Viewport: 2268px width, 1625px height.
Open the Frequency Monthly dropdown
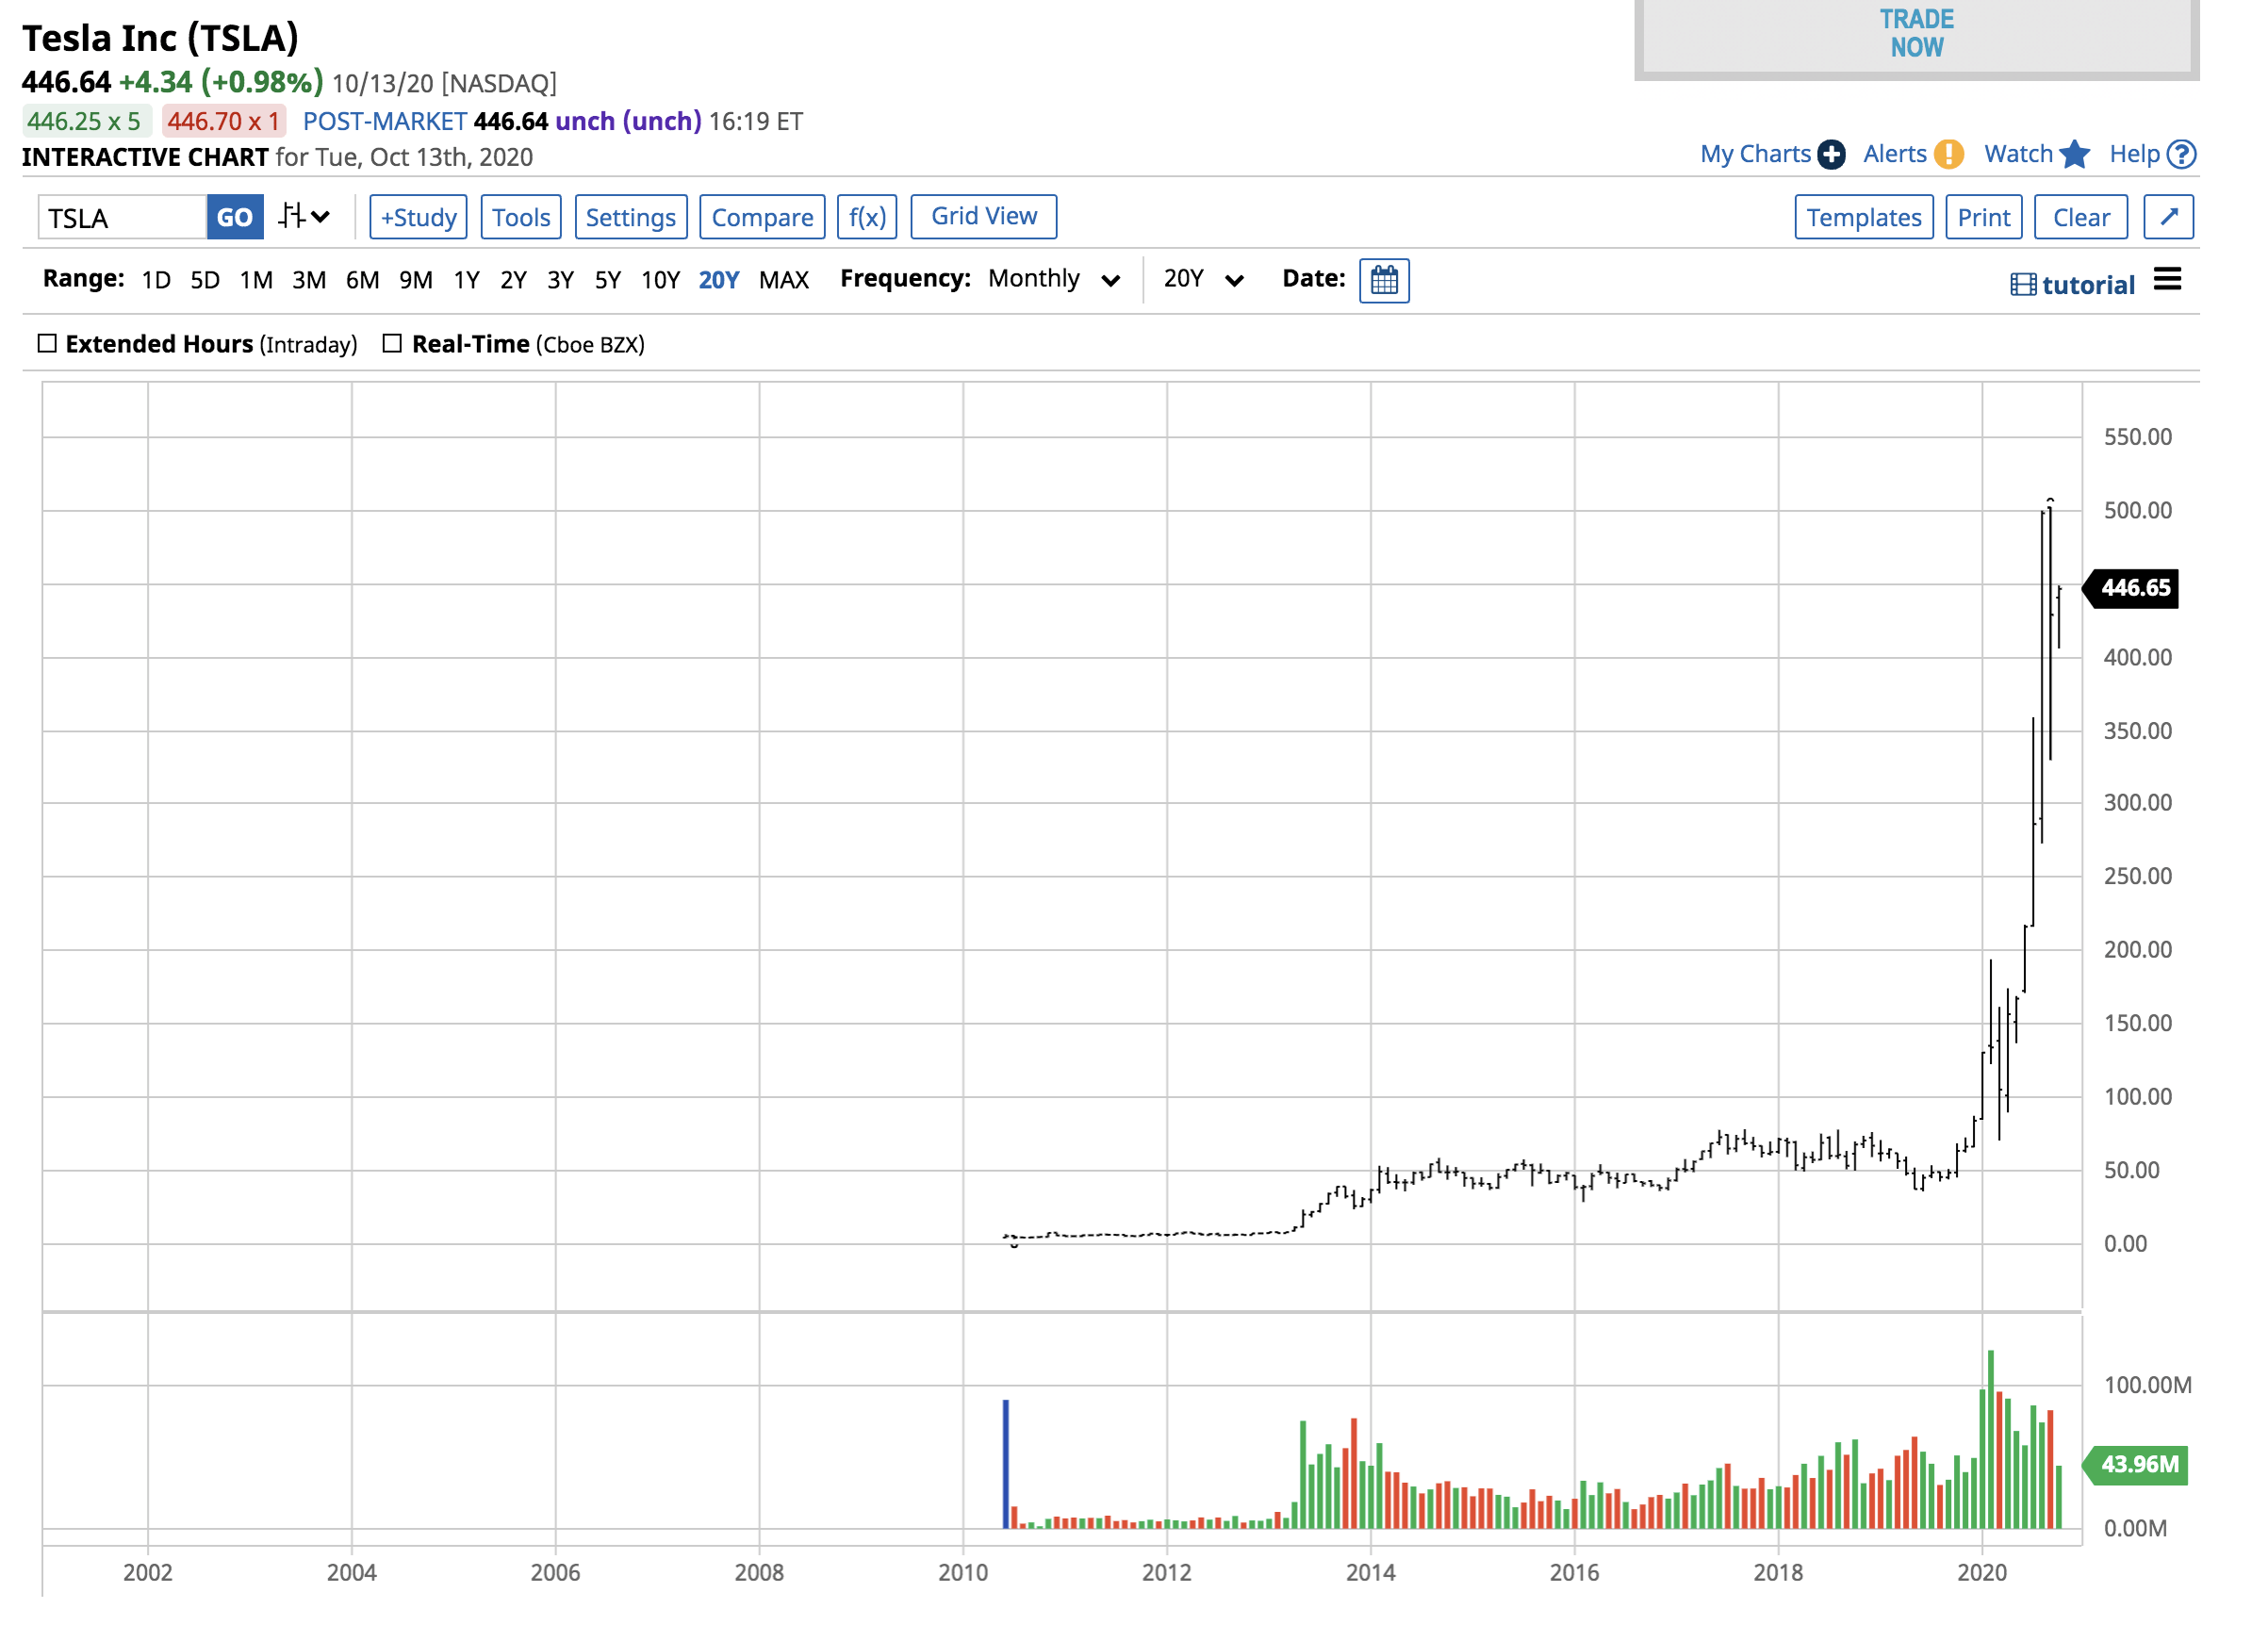click(x=1053, y=279)
